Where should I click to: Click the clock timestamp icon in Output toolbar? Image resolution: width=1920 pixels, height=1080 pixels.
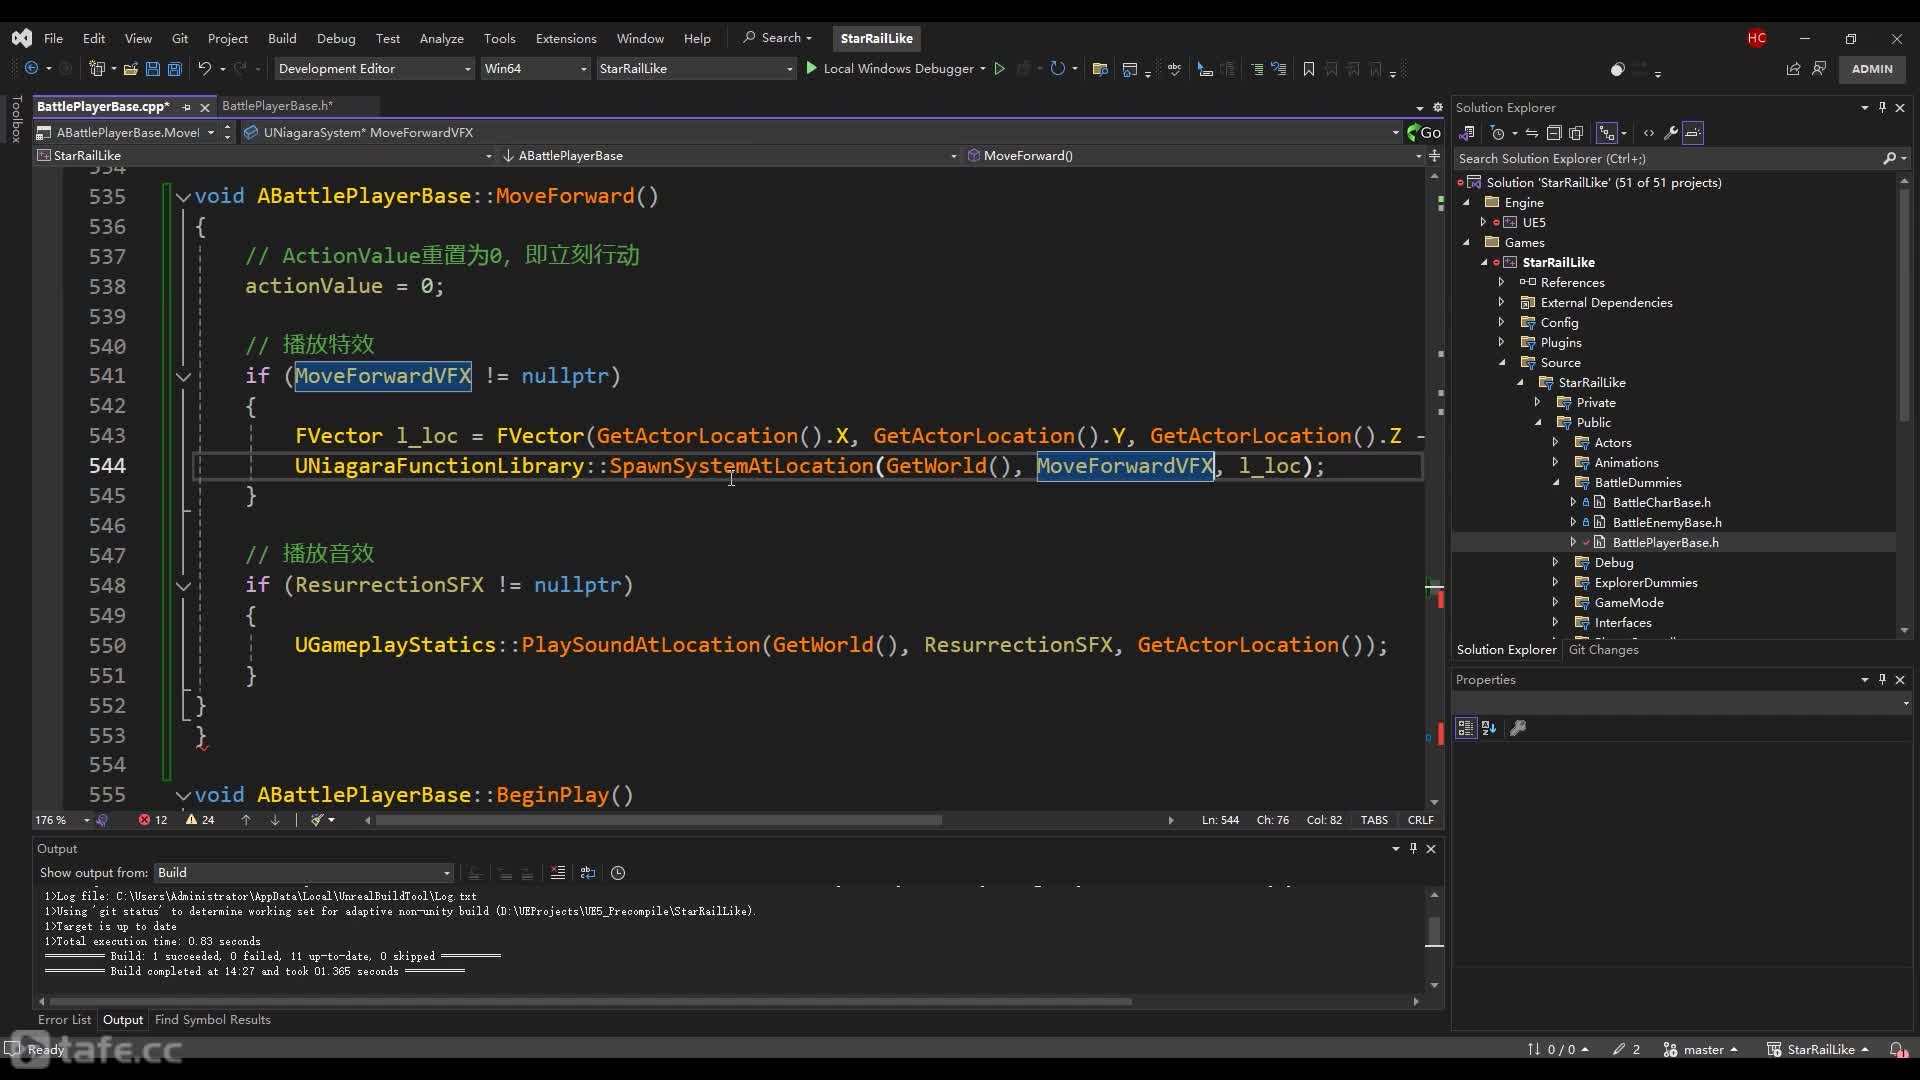(x=618, y=873)
